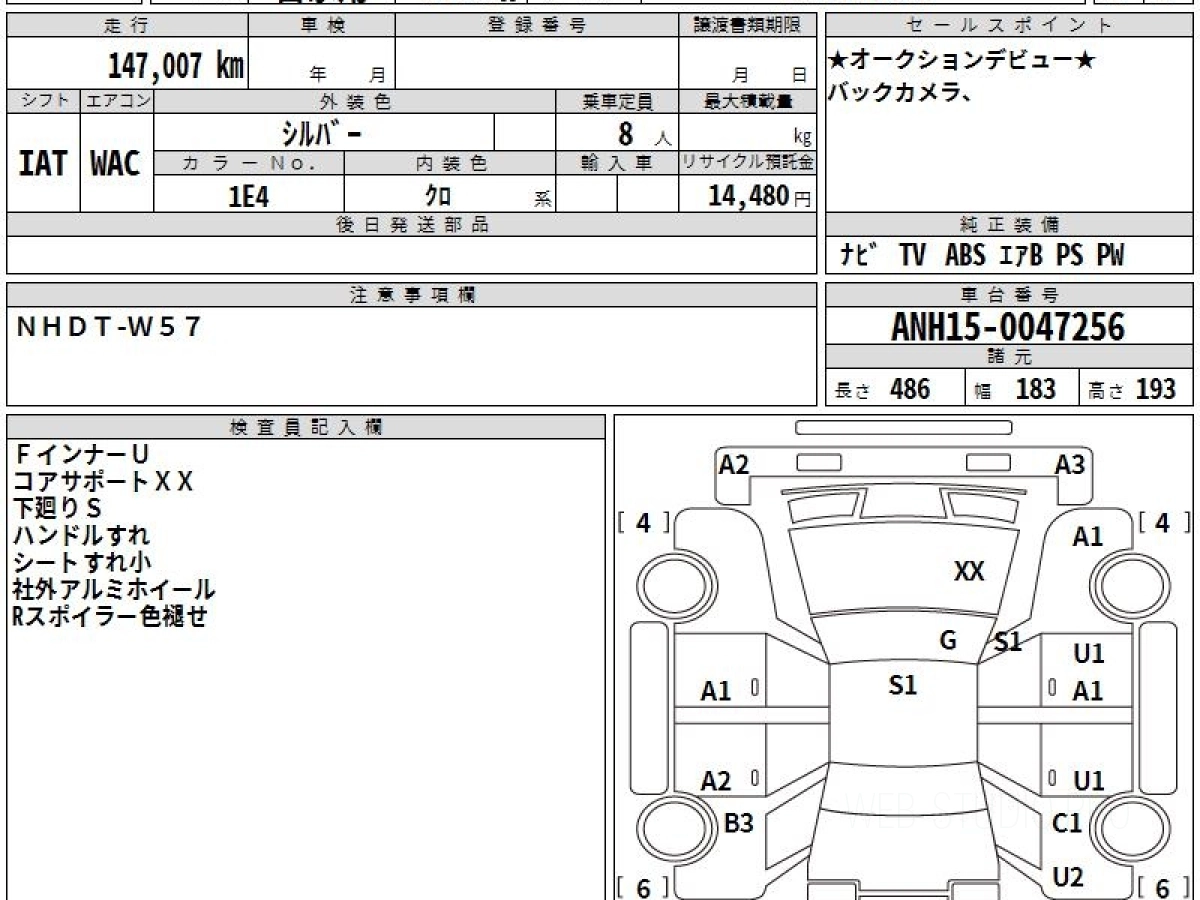This screenshot has height=900, width=1200.
Task: Select the 外装色 header
Action: pos(355,101)
